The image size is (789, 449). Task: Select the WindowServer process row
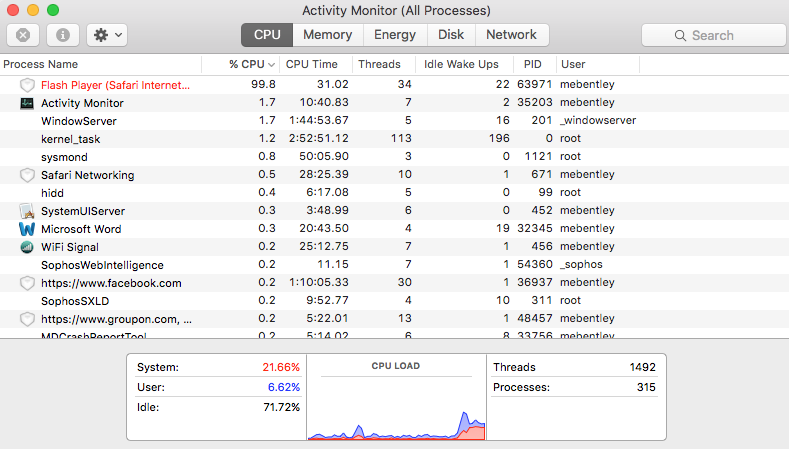[394, 121]
